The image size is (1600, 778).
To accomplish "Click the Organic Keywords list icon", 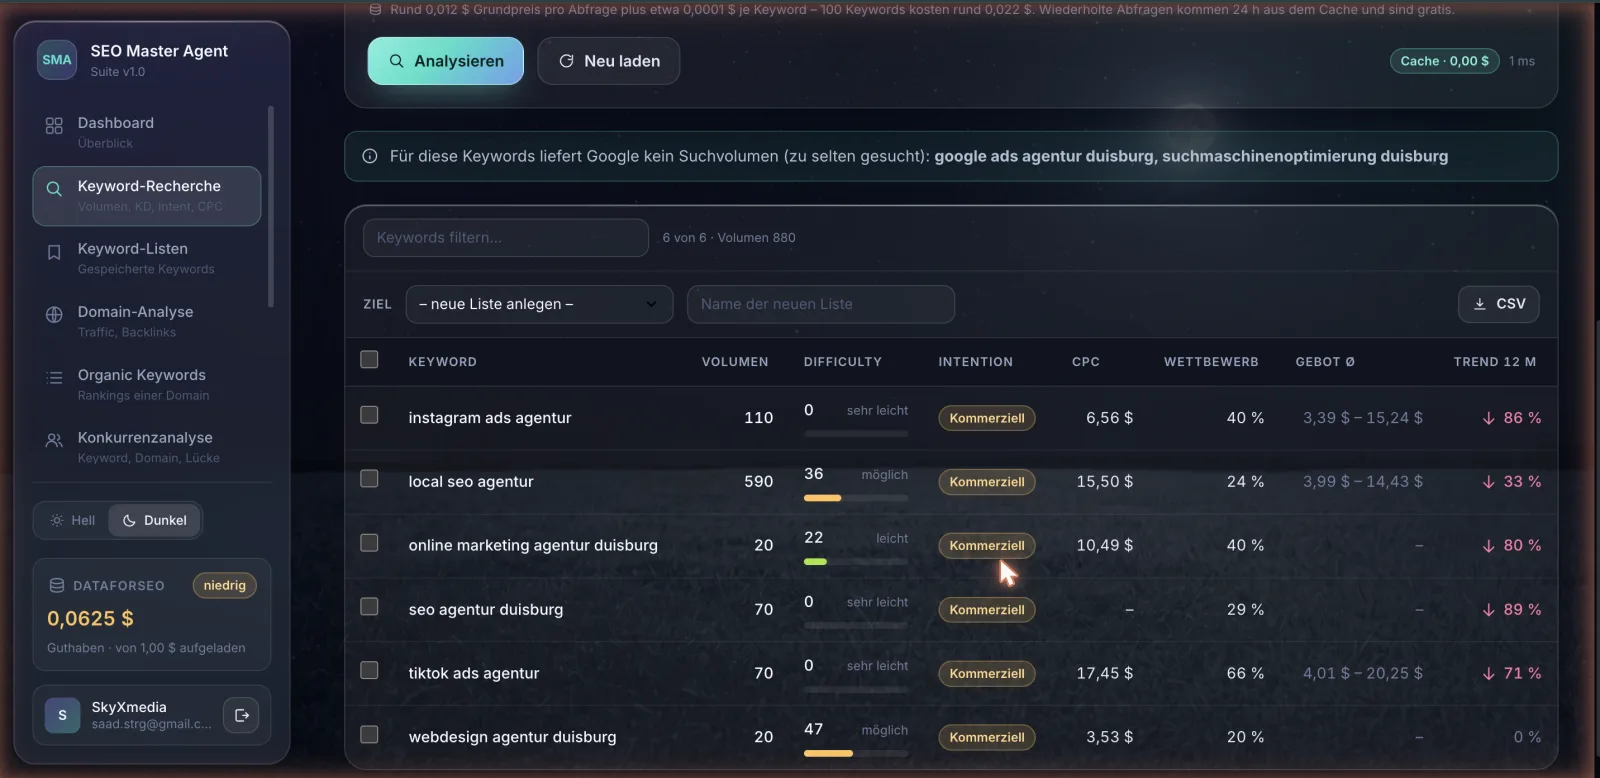I will (x=54, y=378).
